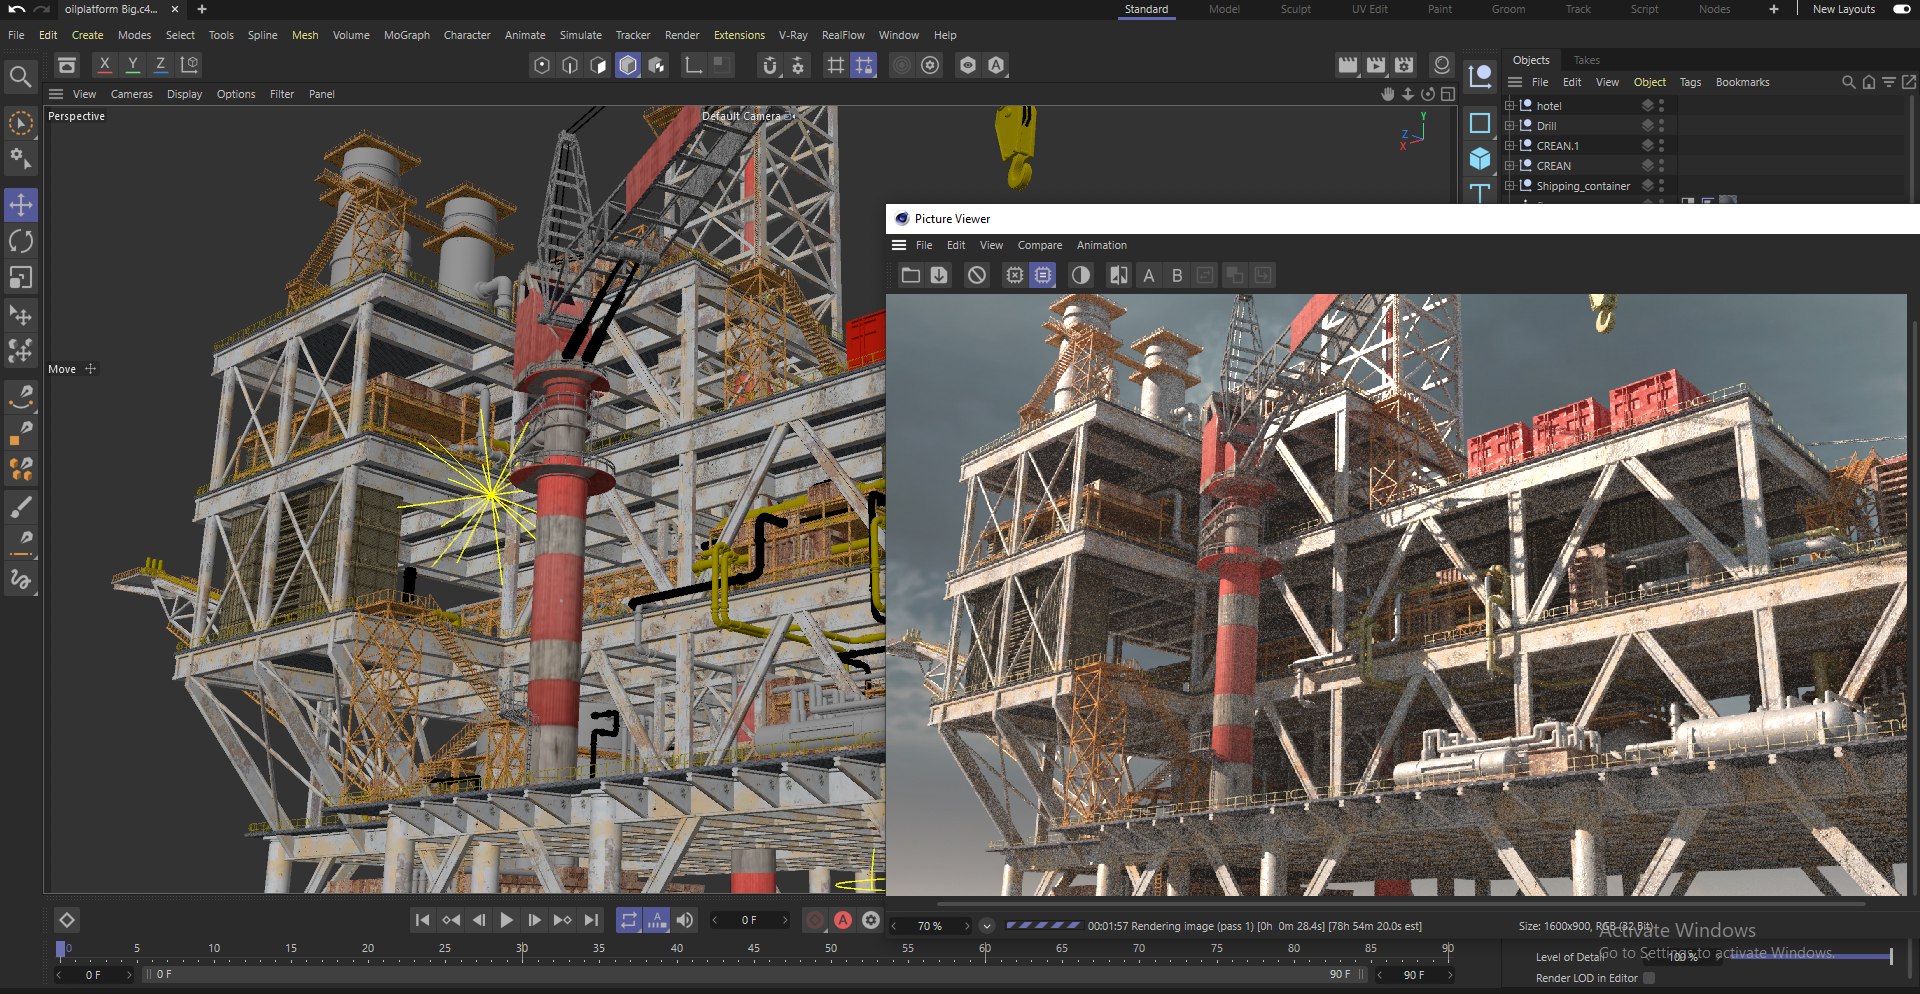Screen dimensions: 1920x994
Task: Open render settings clapperboard gear icon
Action: [x=1404, y=65]
